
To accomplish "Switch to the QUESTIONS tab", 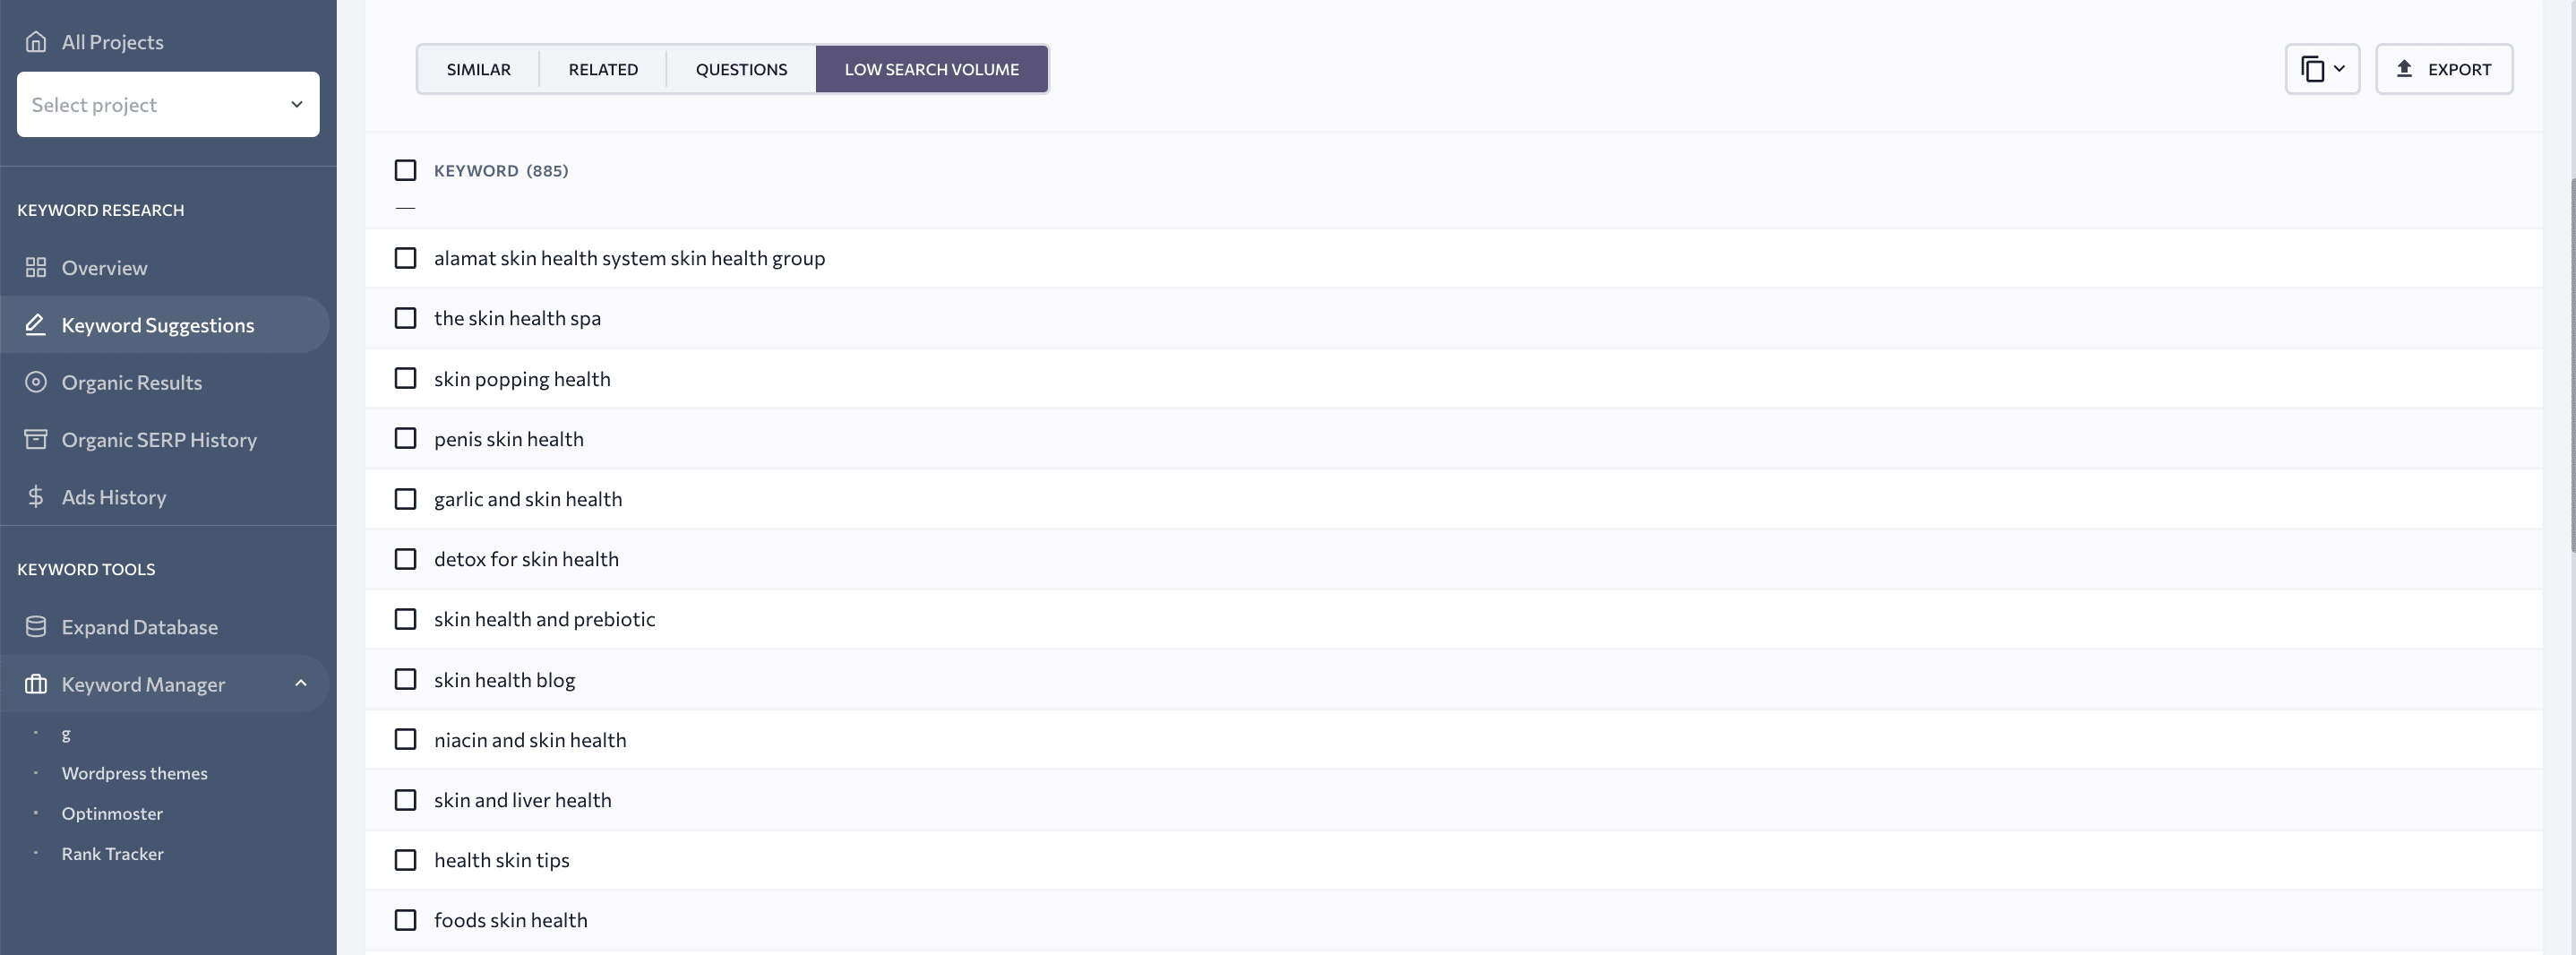I will (x=741, y=69).
